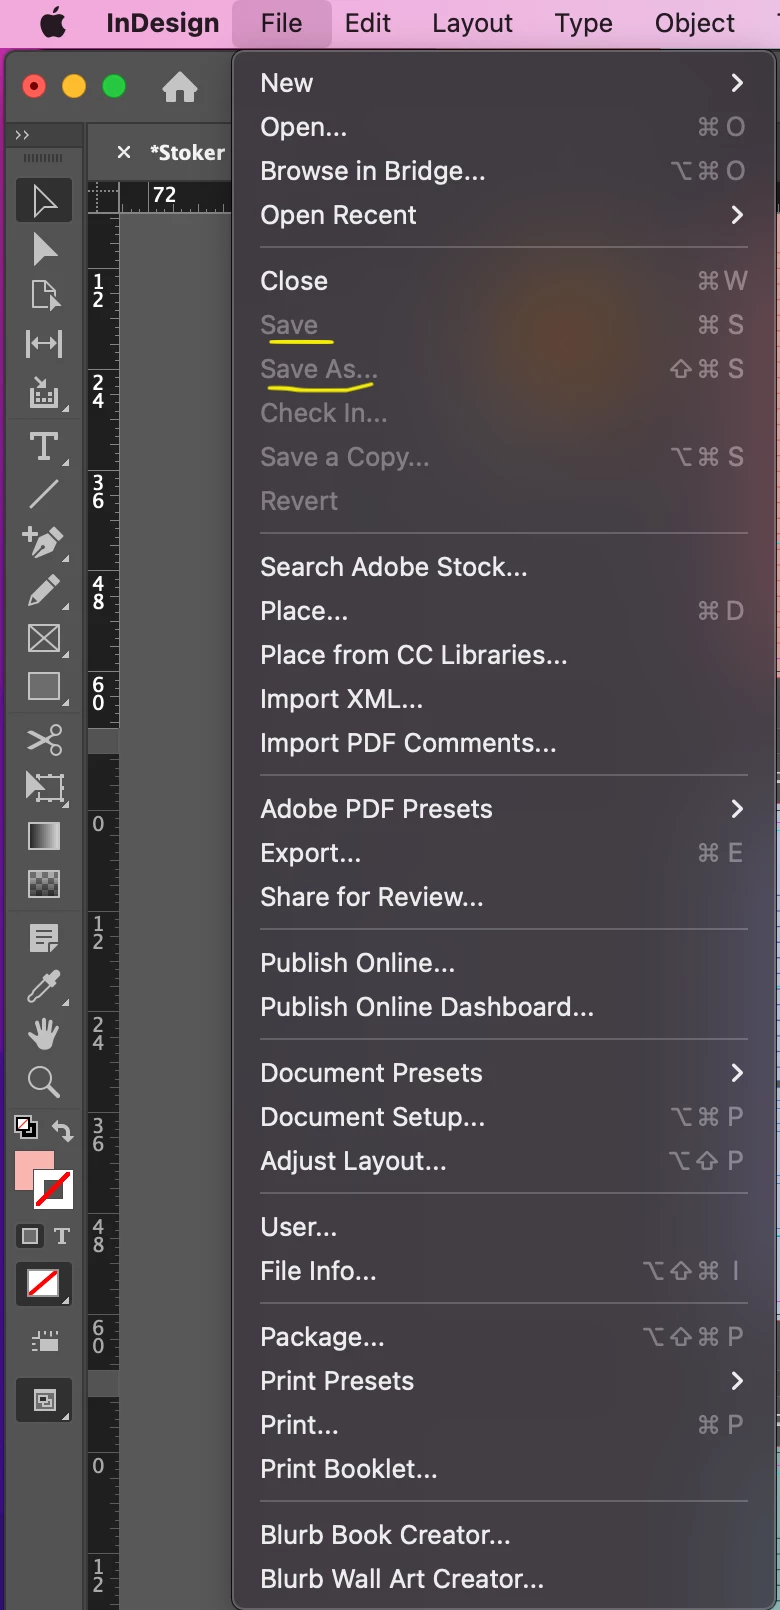Expand the toolbar with double-arrow
This screenshot has width=780, height=1610.
(22, 134)
